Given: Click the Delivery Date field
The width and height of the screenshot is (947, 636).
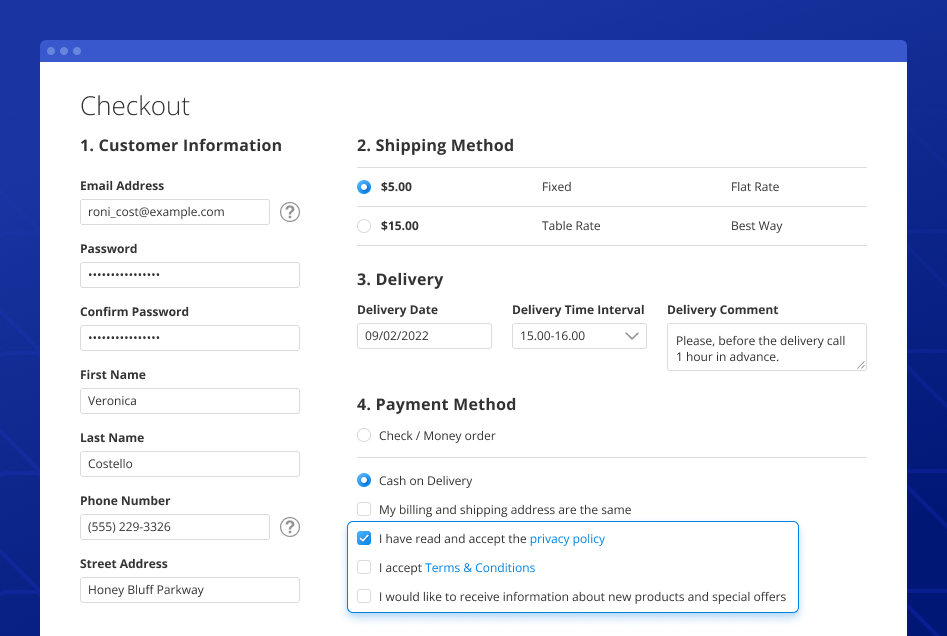Looking at the screenshot, I should click(424, 335).
